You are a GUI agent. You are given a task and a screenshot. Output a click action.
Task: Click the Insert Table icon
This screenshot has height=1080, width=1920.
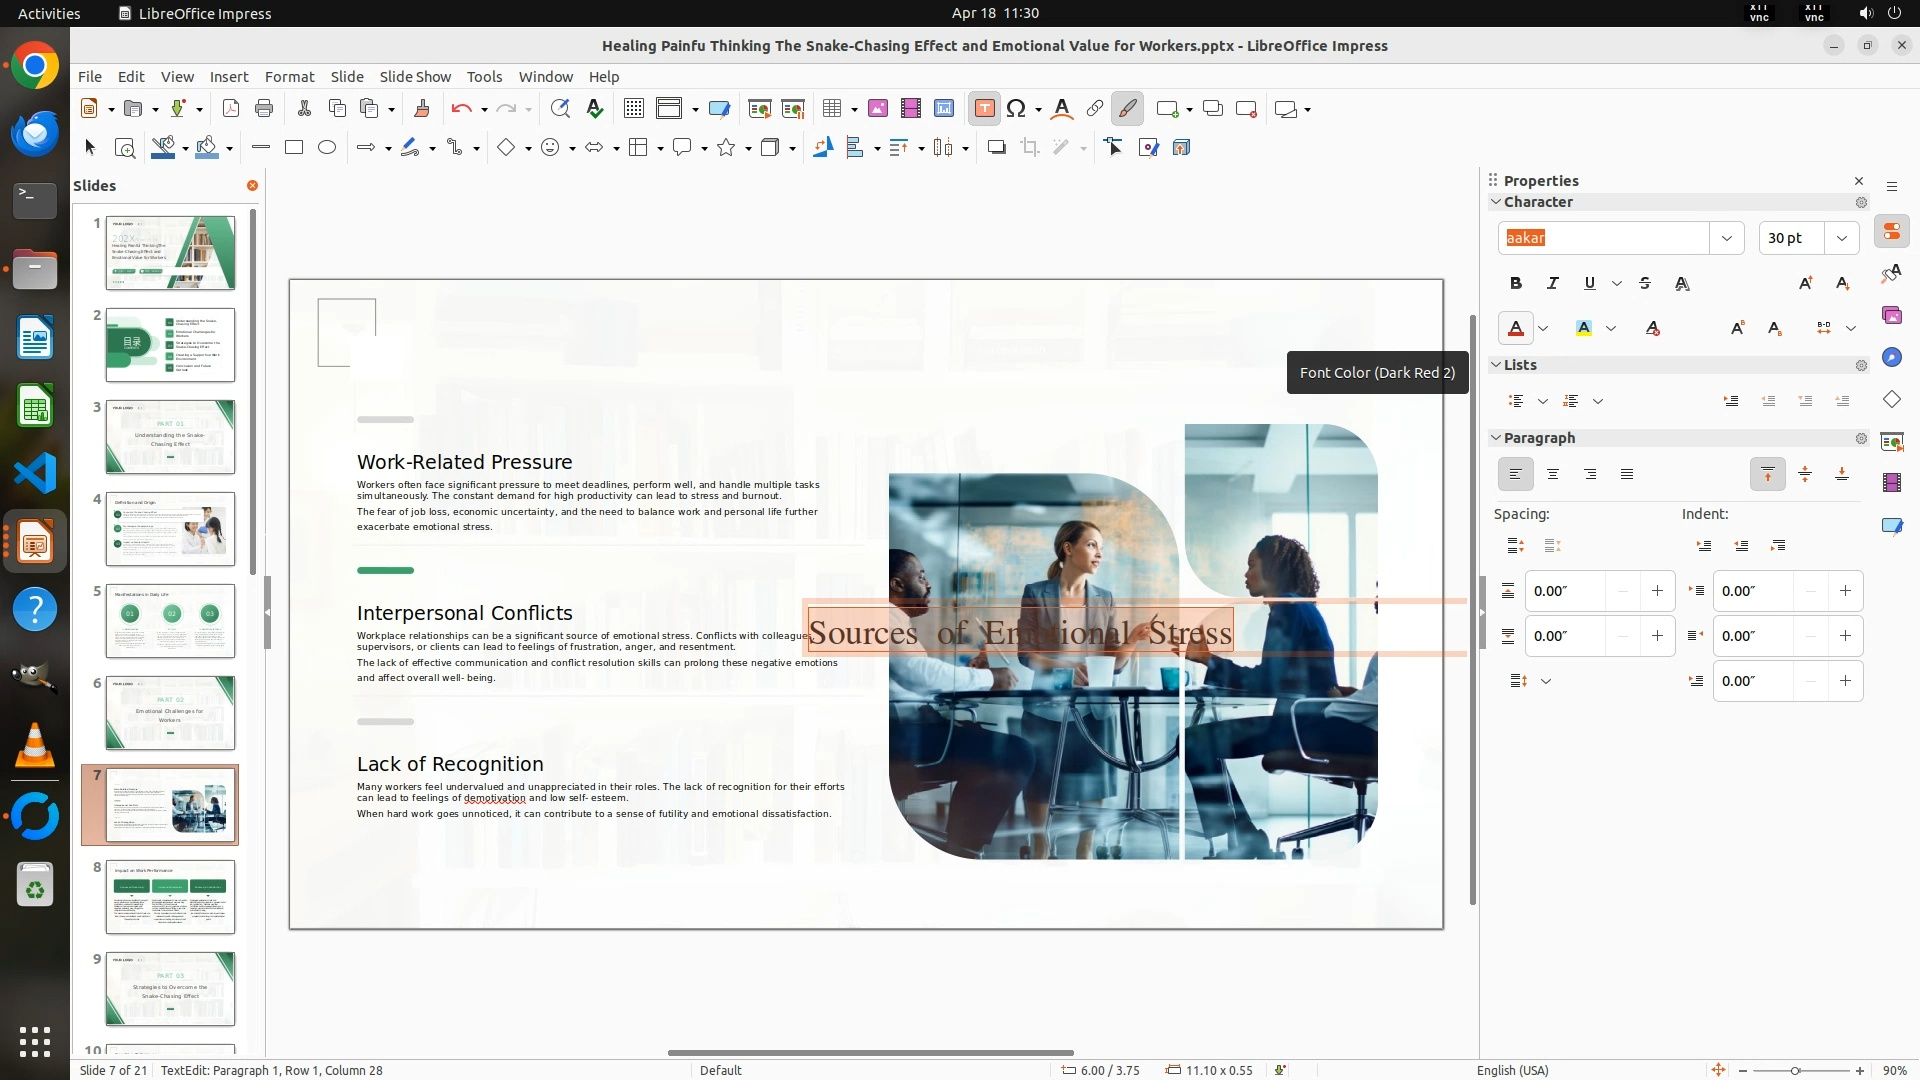tap(831, 109)
